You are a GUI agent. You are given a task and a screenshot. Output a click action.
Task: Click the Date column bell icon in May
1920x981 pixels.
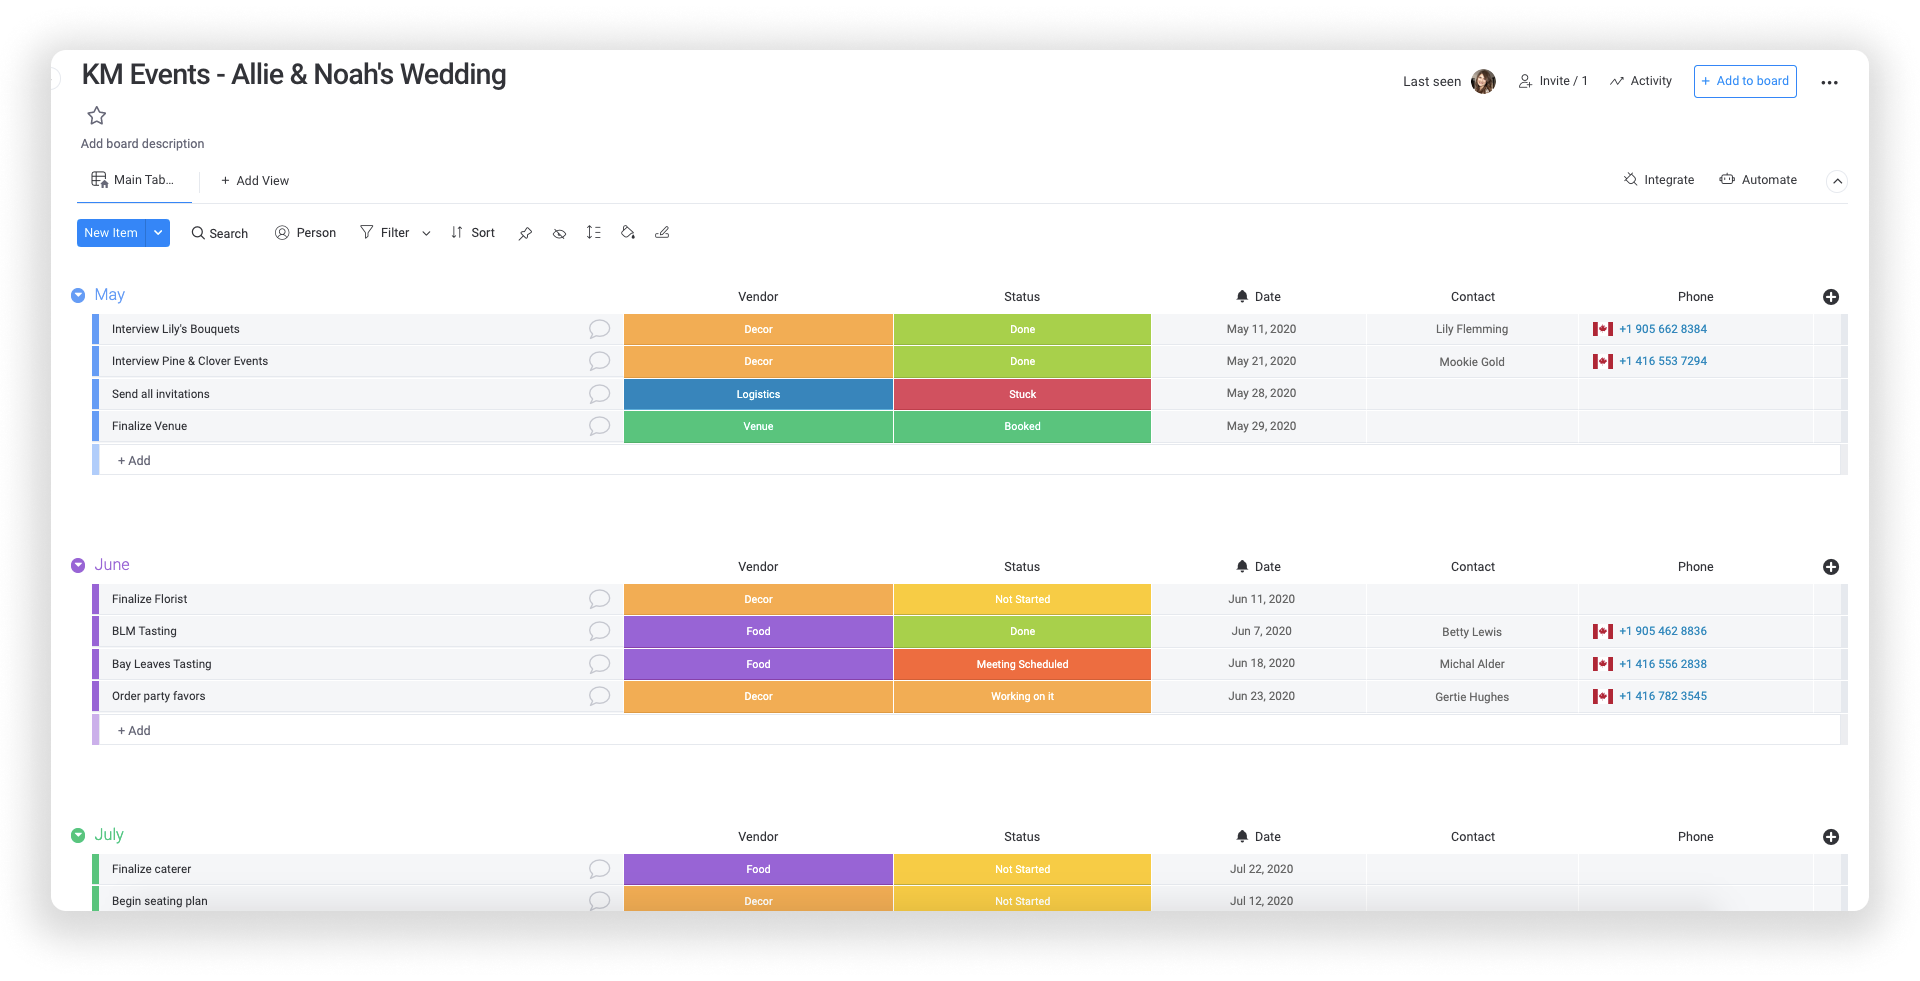point(1242,296)
